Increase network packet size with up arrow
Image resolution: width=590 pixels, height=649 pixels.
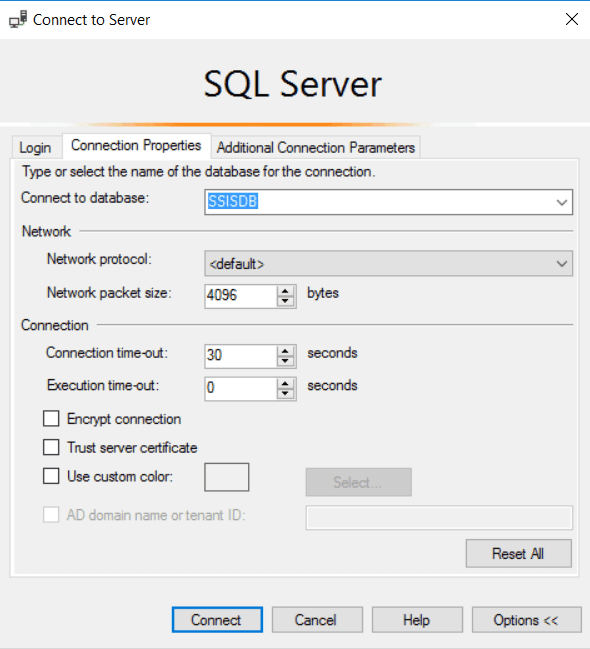(x=285, y=291)
